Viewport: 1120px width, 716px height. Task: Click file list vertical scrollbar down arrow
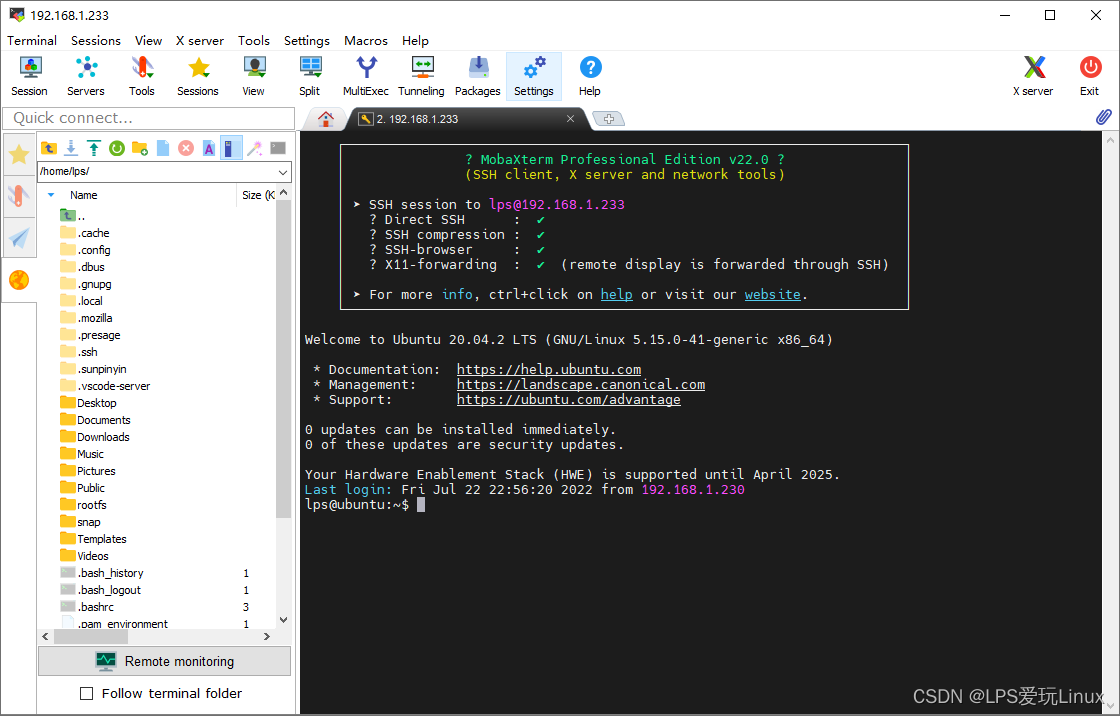(x=284, y=620)
